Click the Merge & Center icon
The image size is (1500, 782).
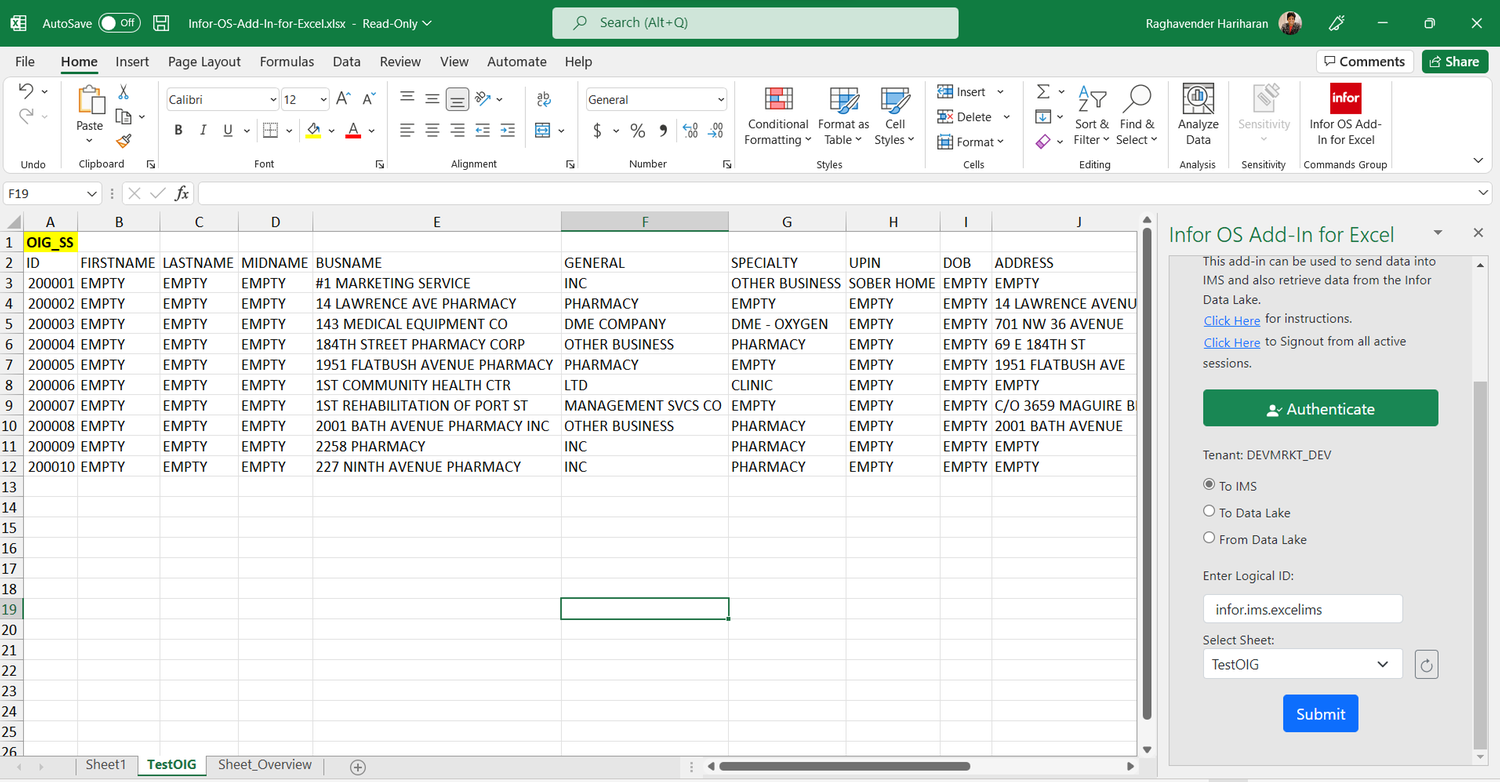(543, 130)
